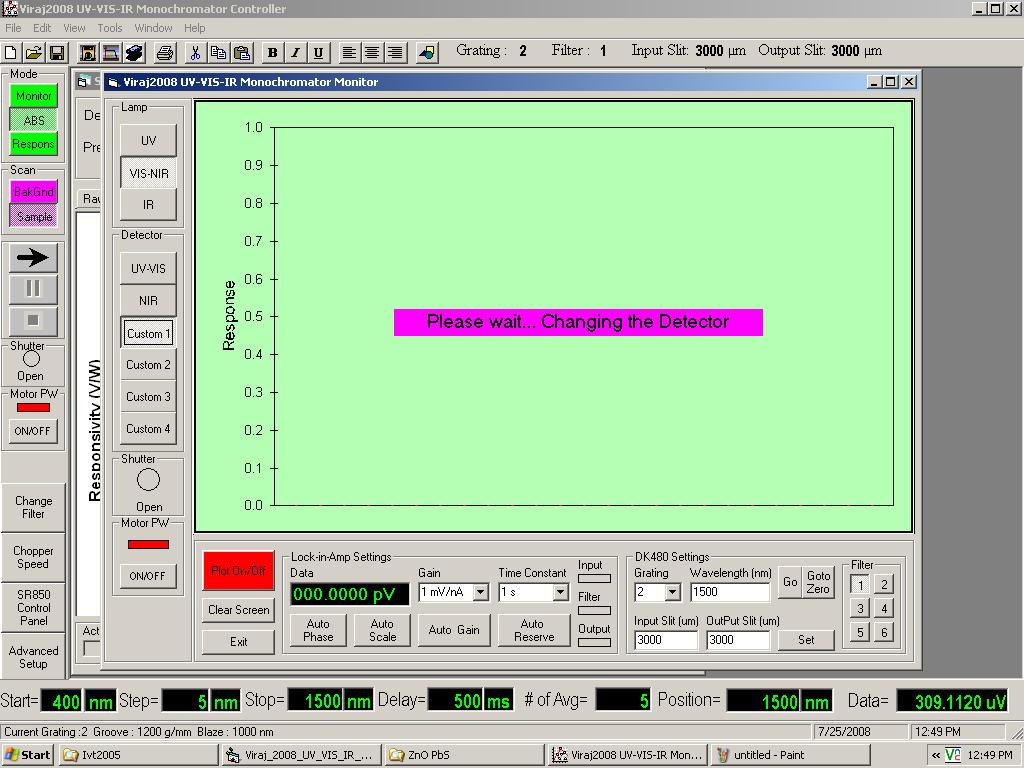Open the View menu

tap(74, 28)
